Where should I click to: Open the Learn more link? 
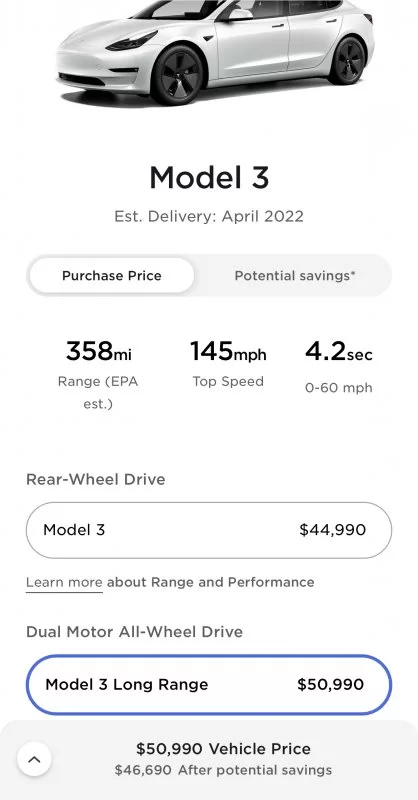[64, 583]
